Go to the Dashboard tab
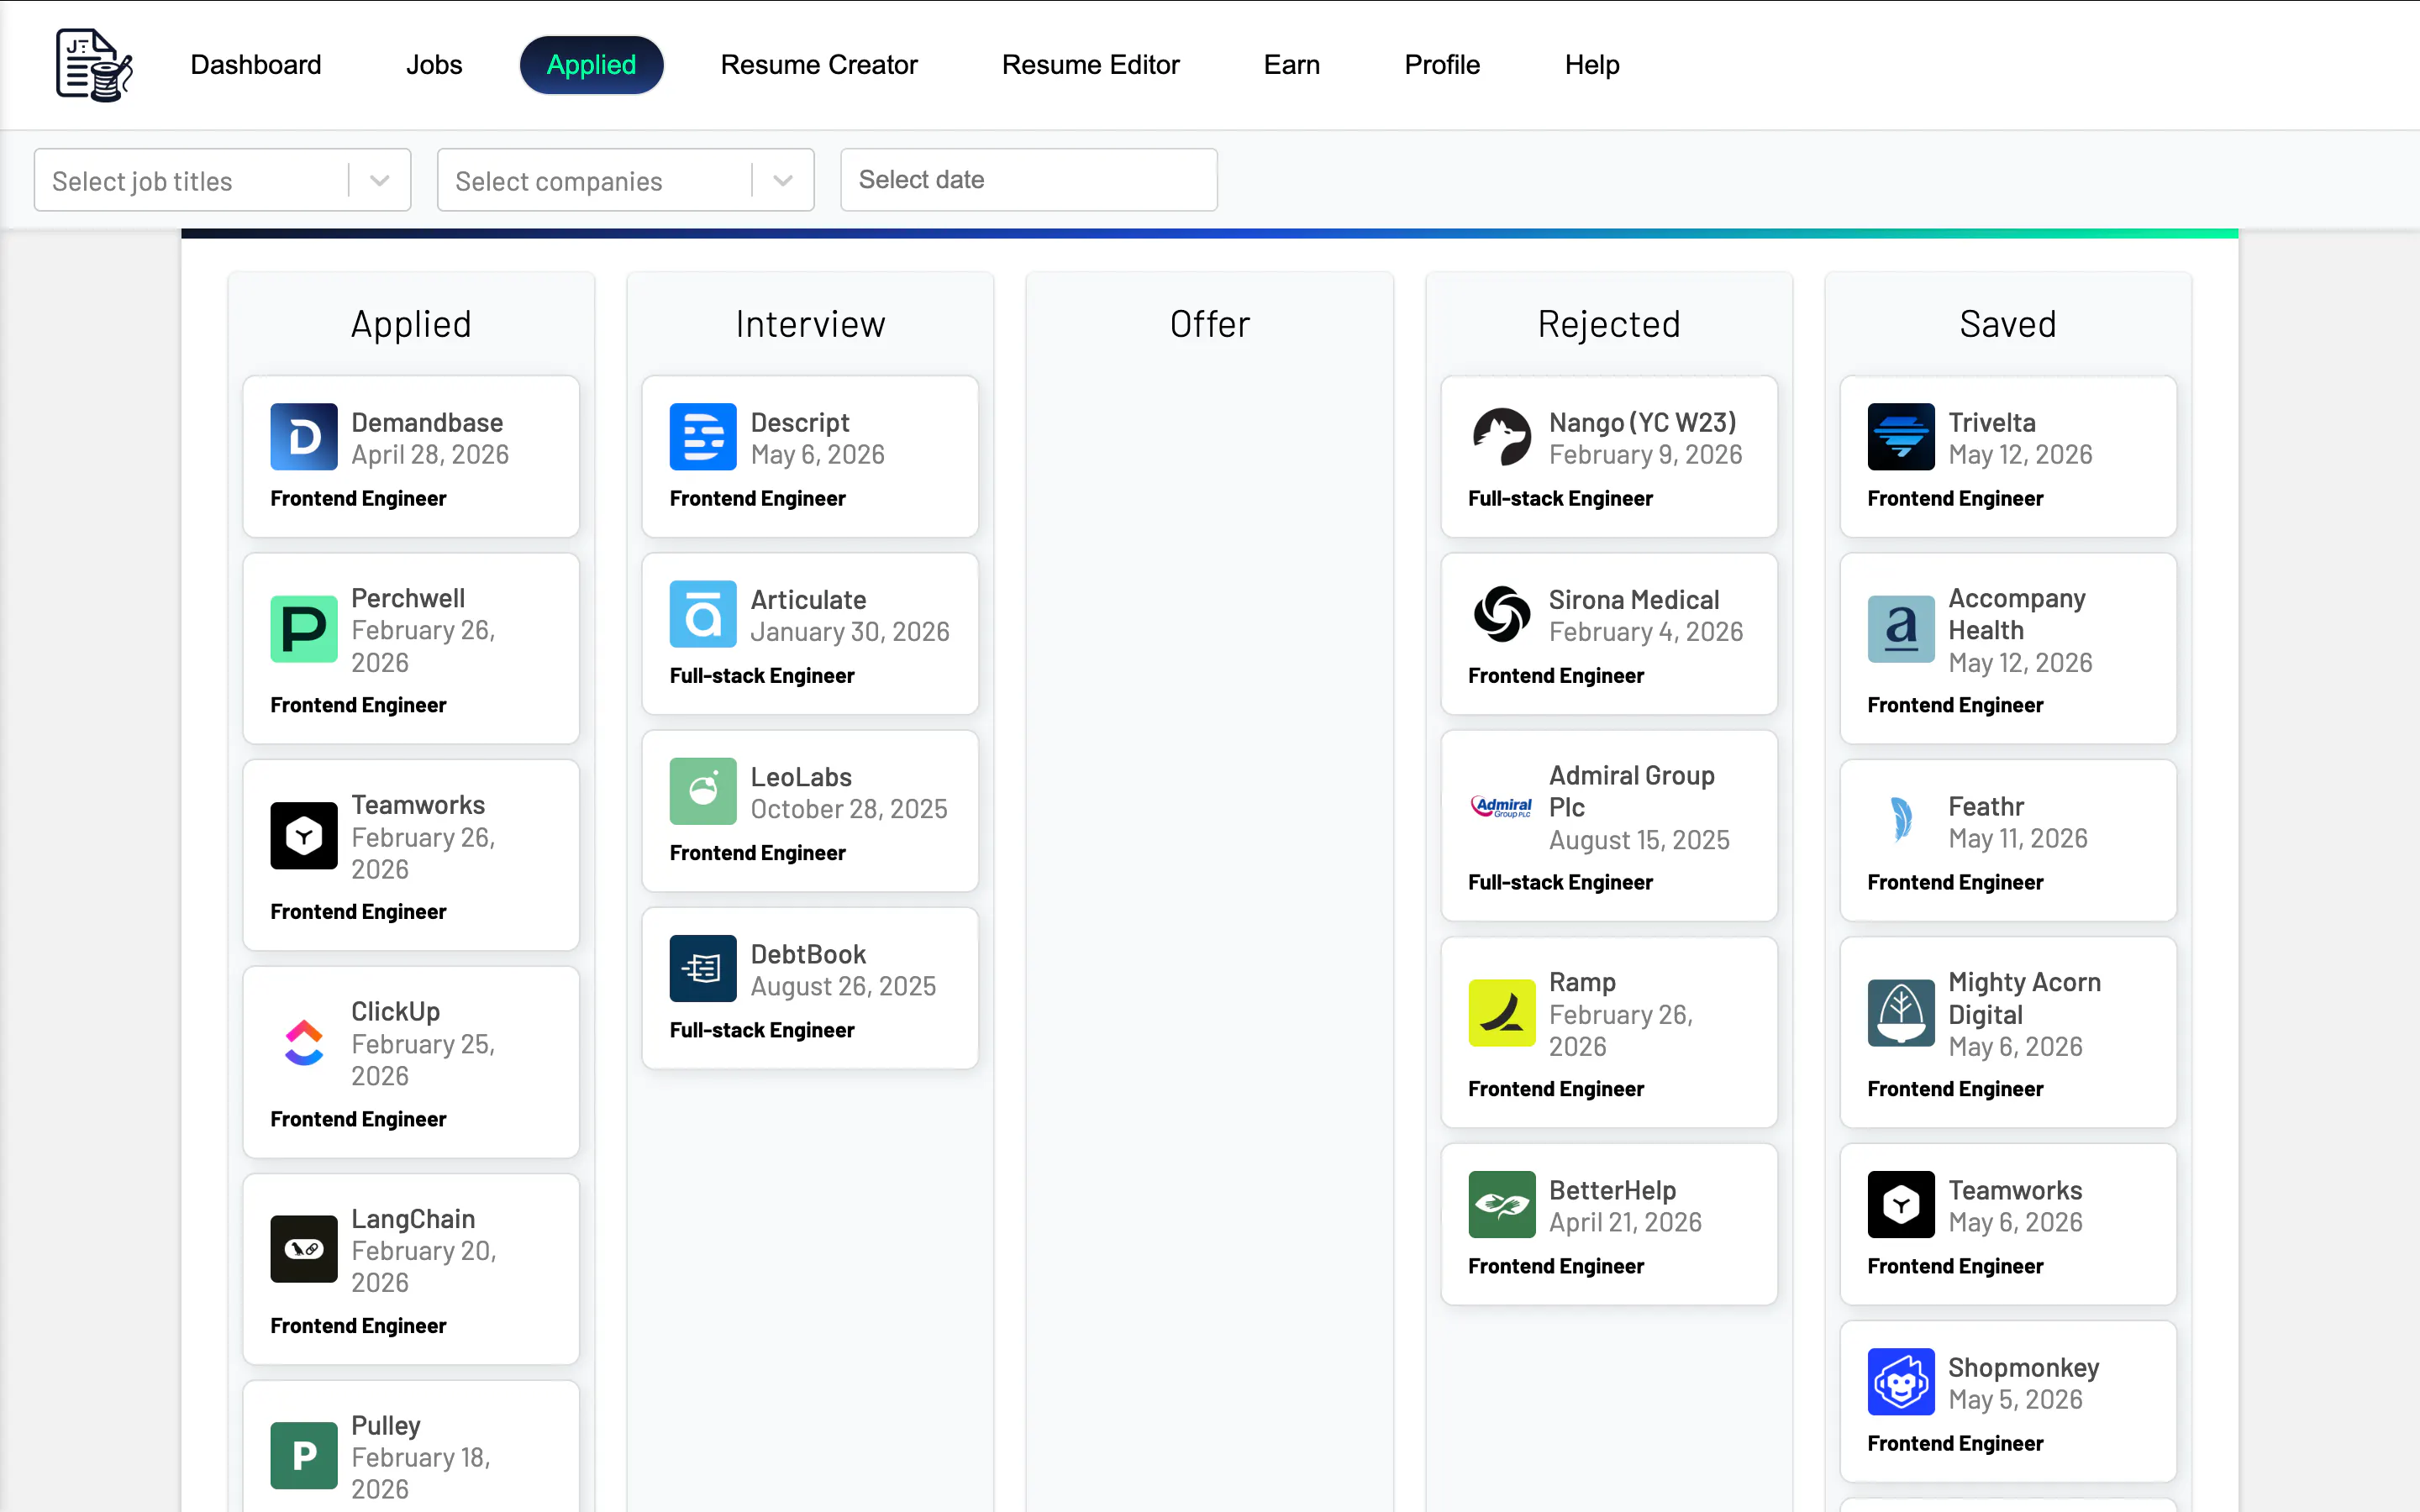 pos(256,65)
